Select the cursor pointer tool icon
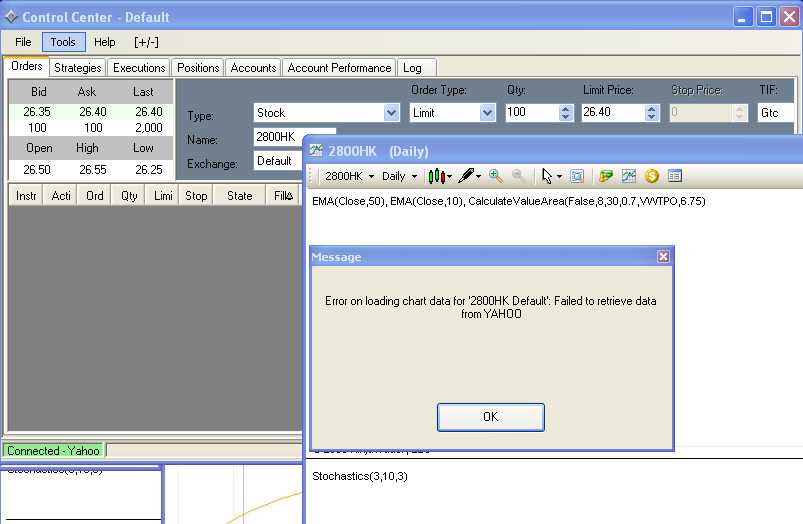Image resolution: width=803 pixels, height=524 pixels. tap(547, 176)
